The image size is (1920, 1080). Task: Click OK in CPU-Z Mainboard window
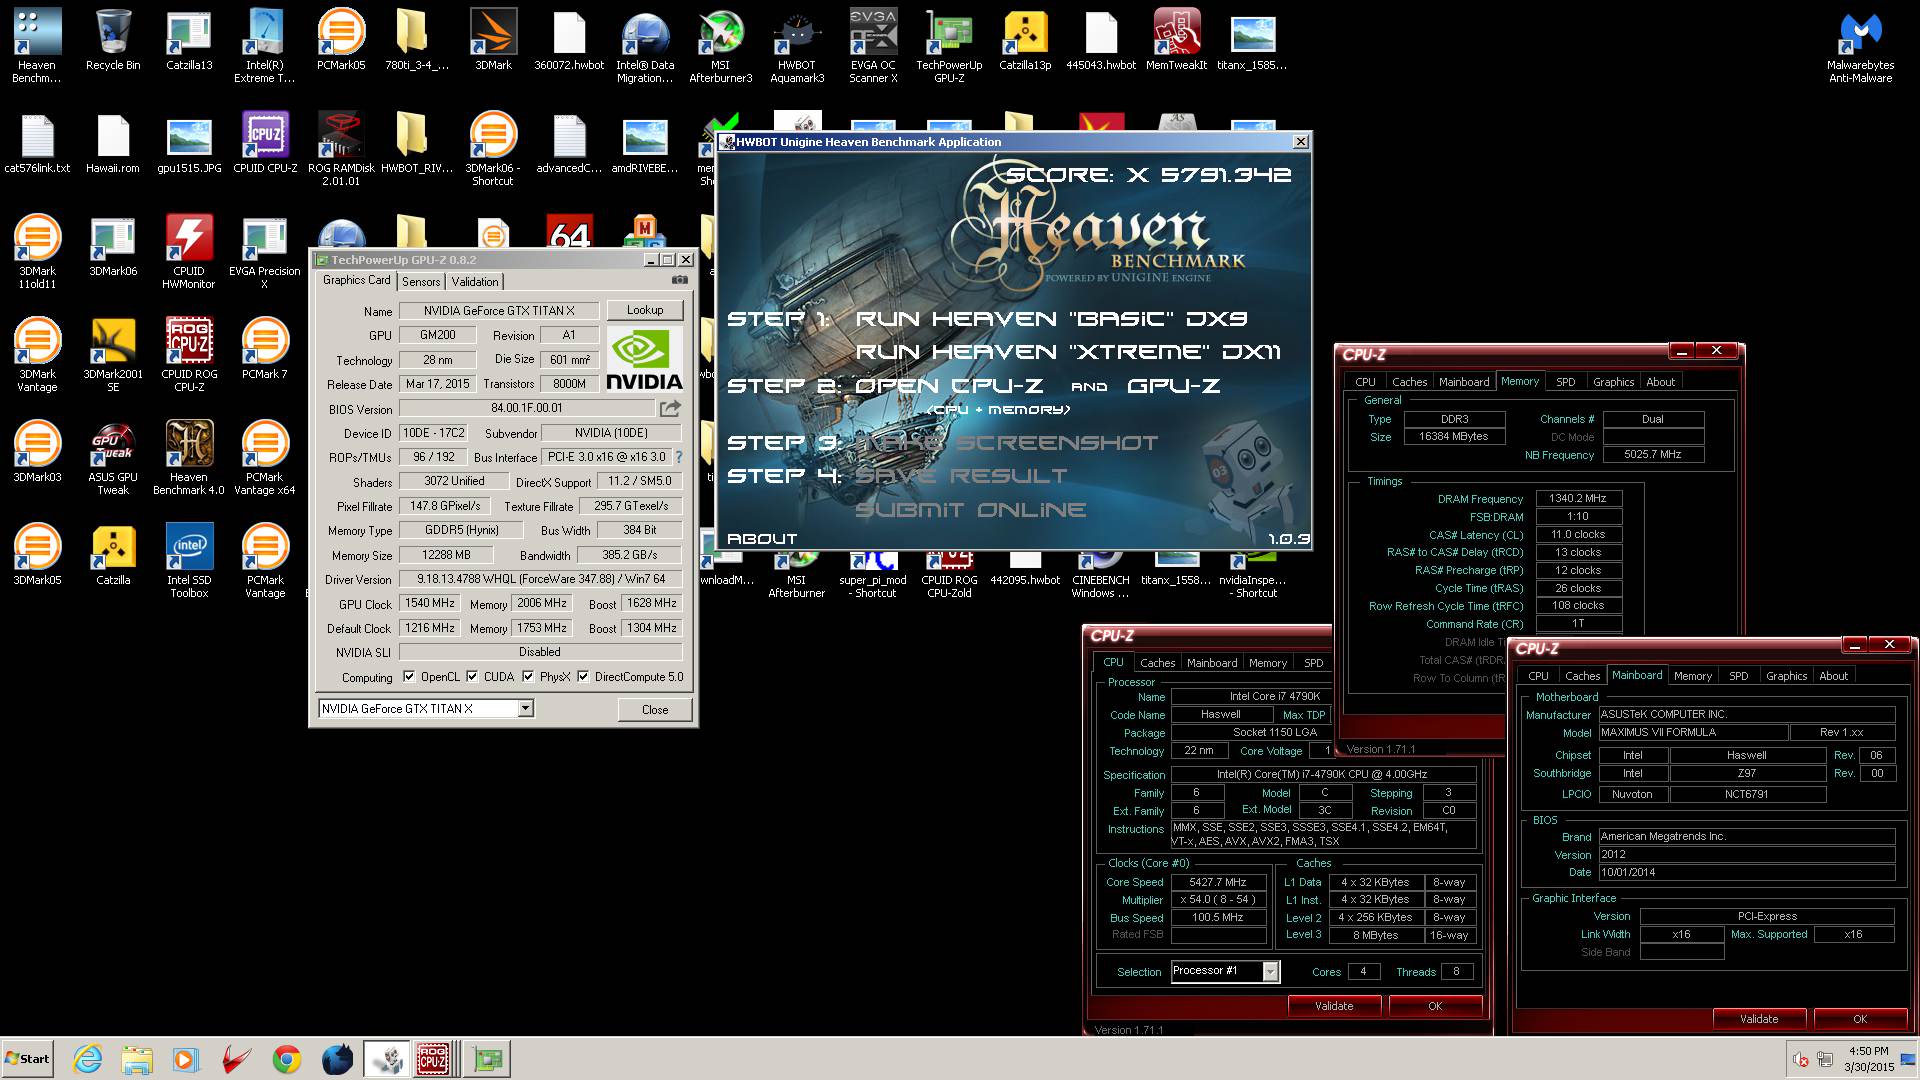coord(1860,1019)
